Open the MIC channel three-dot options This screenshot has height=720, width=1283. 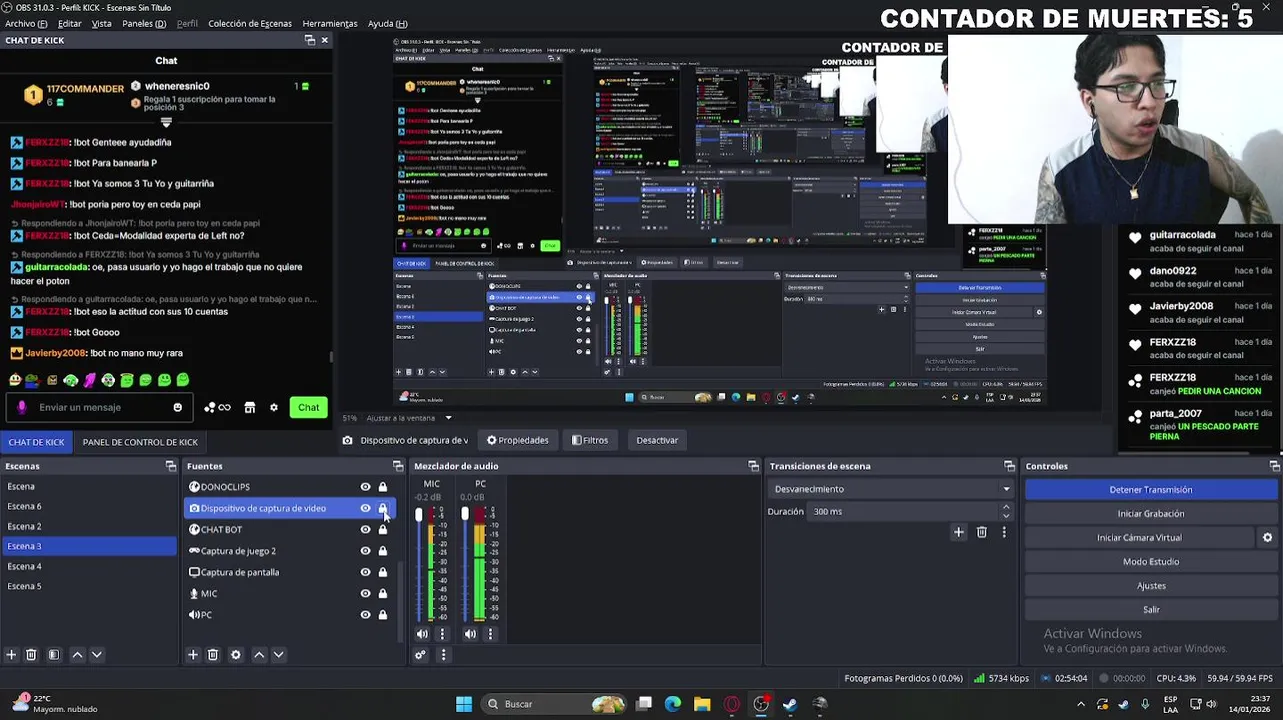coord(442,634)
